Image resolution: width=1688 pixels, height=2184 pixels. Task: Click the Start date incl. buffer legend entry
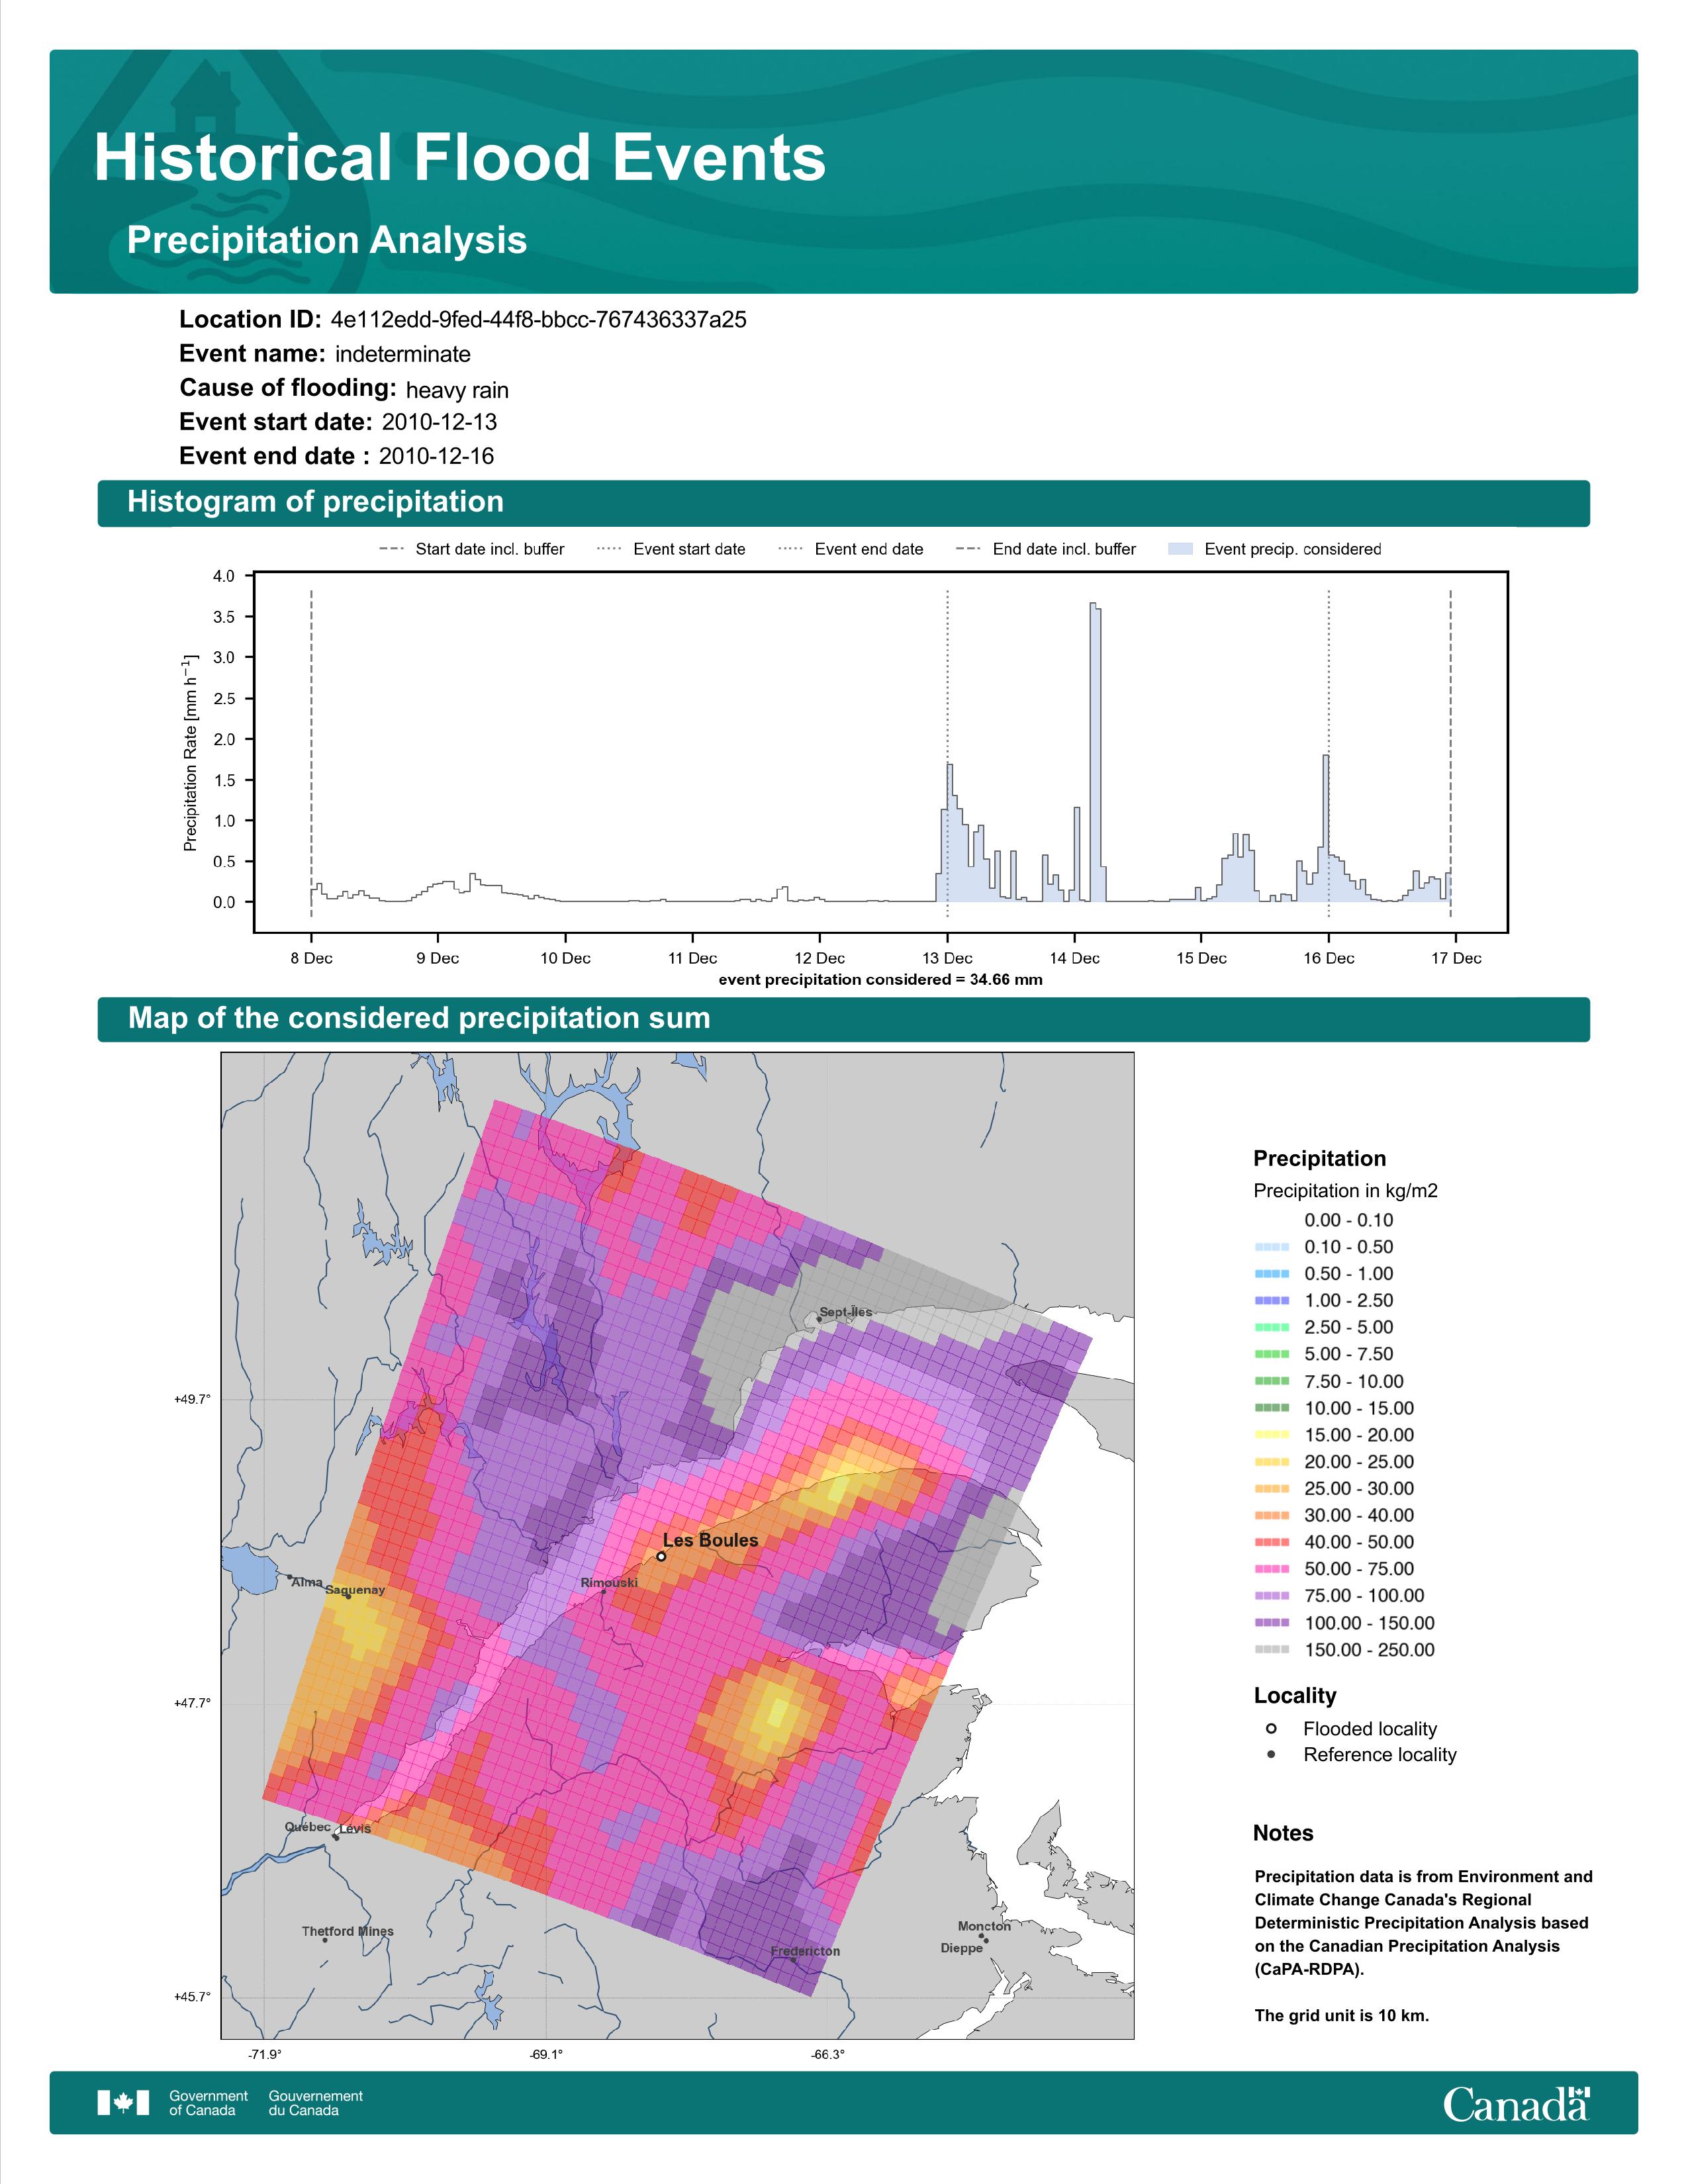pos(471,549)
